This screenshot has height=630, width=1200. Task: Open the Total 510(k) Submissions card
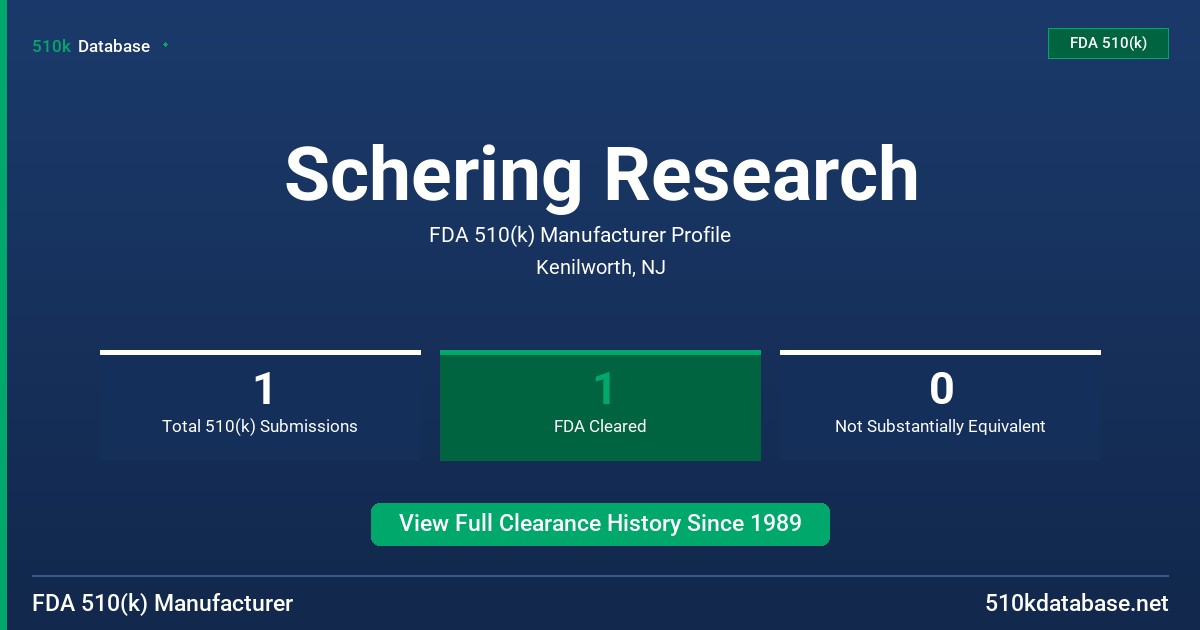pyautogui.click(x=260, y=405)
